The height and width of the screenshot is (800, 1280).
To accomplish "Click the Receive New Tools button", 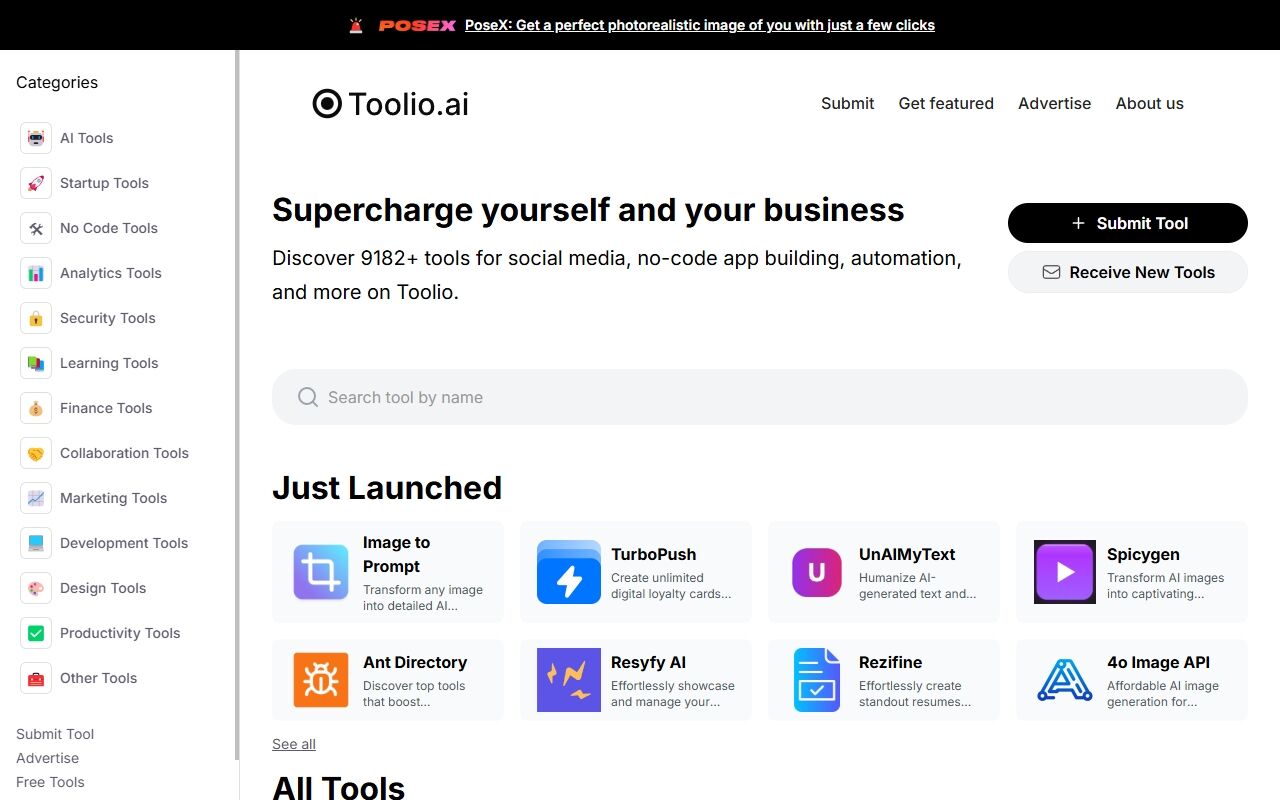I will pyautogui.click(x=1128, y=272).
